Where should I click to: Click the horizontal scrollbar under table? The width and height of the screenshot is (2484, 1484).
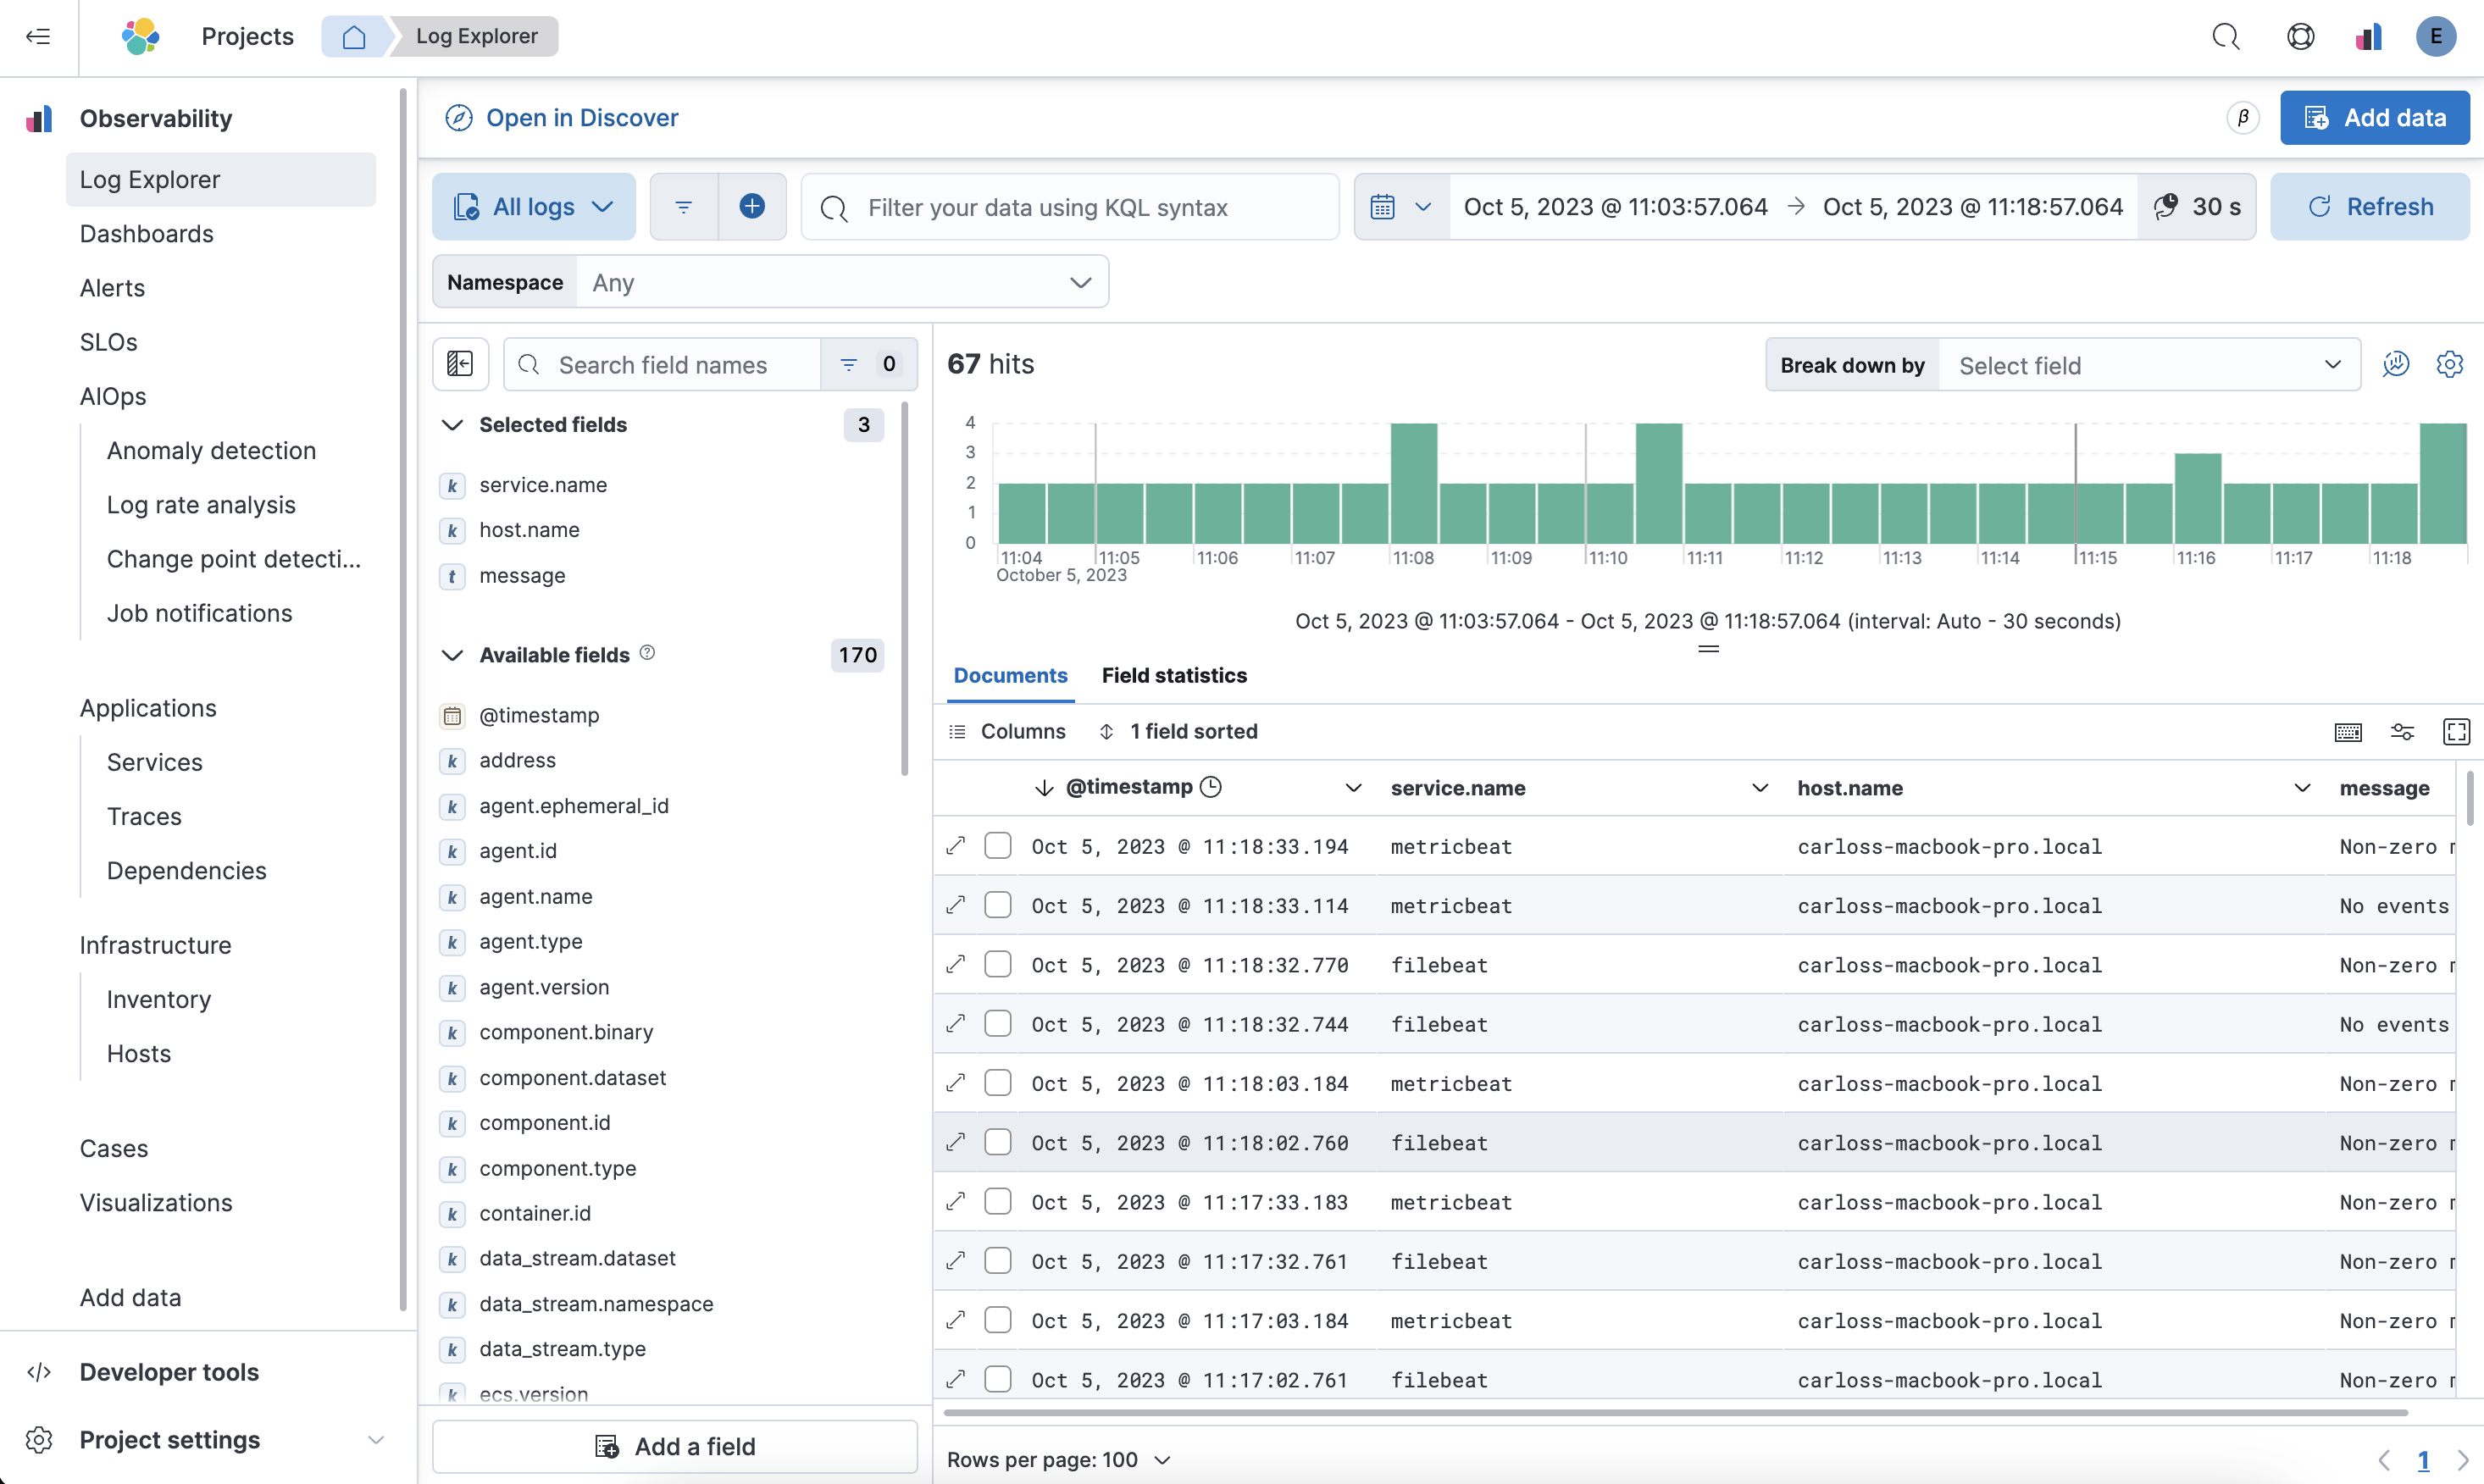tap(1675, 1413)
